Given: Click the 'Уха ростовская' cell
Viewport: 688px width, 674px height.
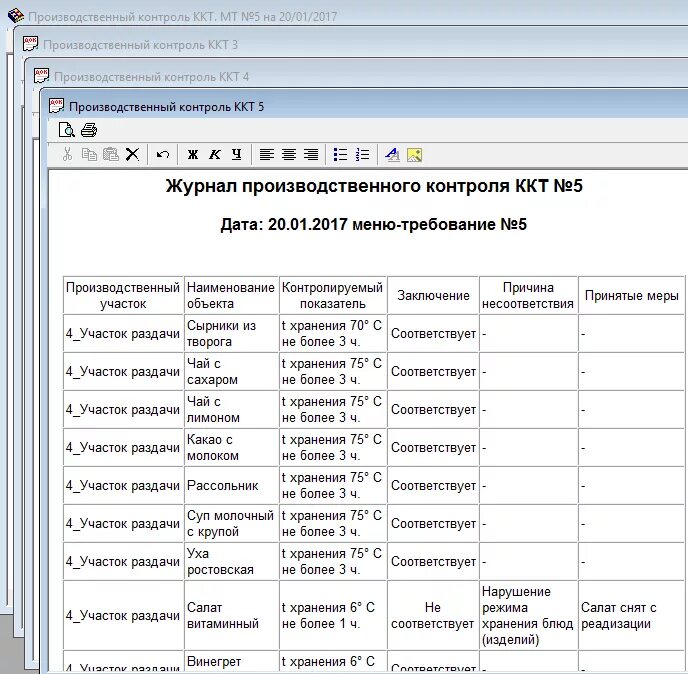Looking at the screenshot, I should [x=231, y=561].
